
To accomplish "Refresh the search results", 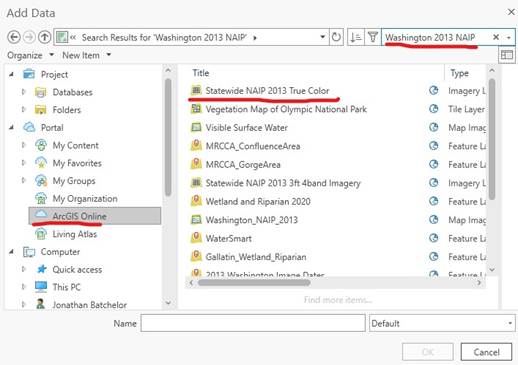I will (x=336, y=37).
